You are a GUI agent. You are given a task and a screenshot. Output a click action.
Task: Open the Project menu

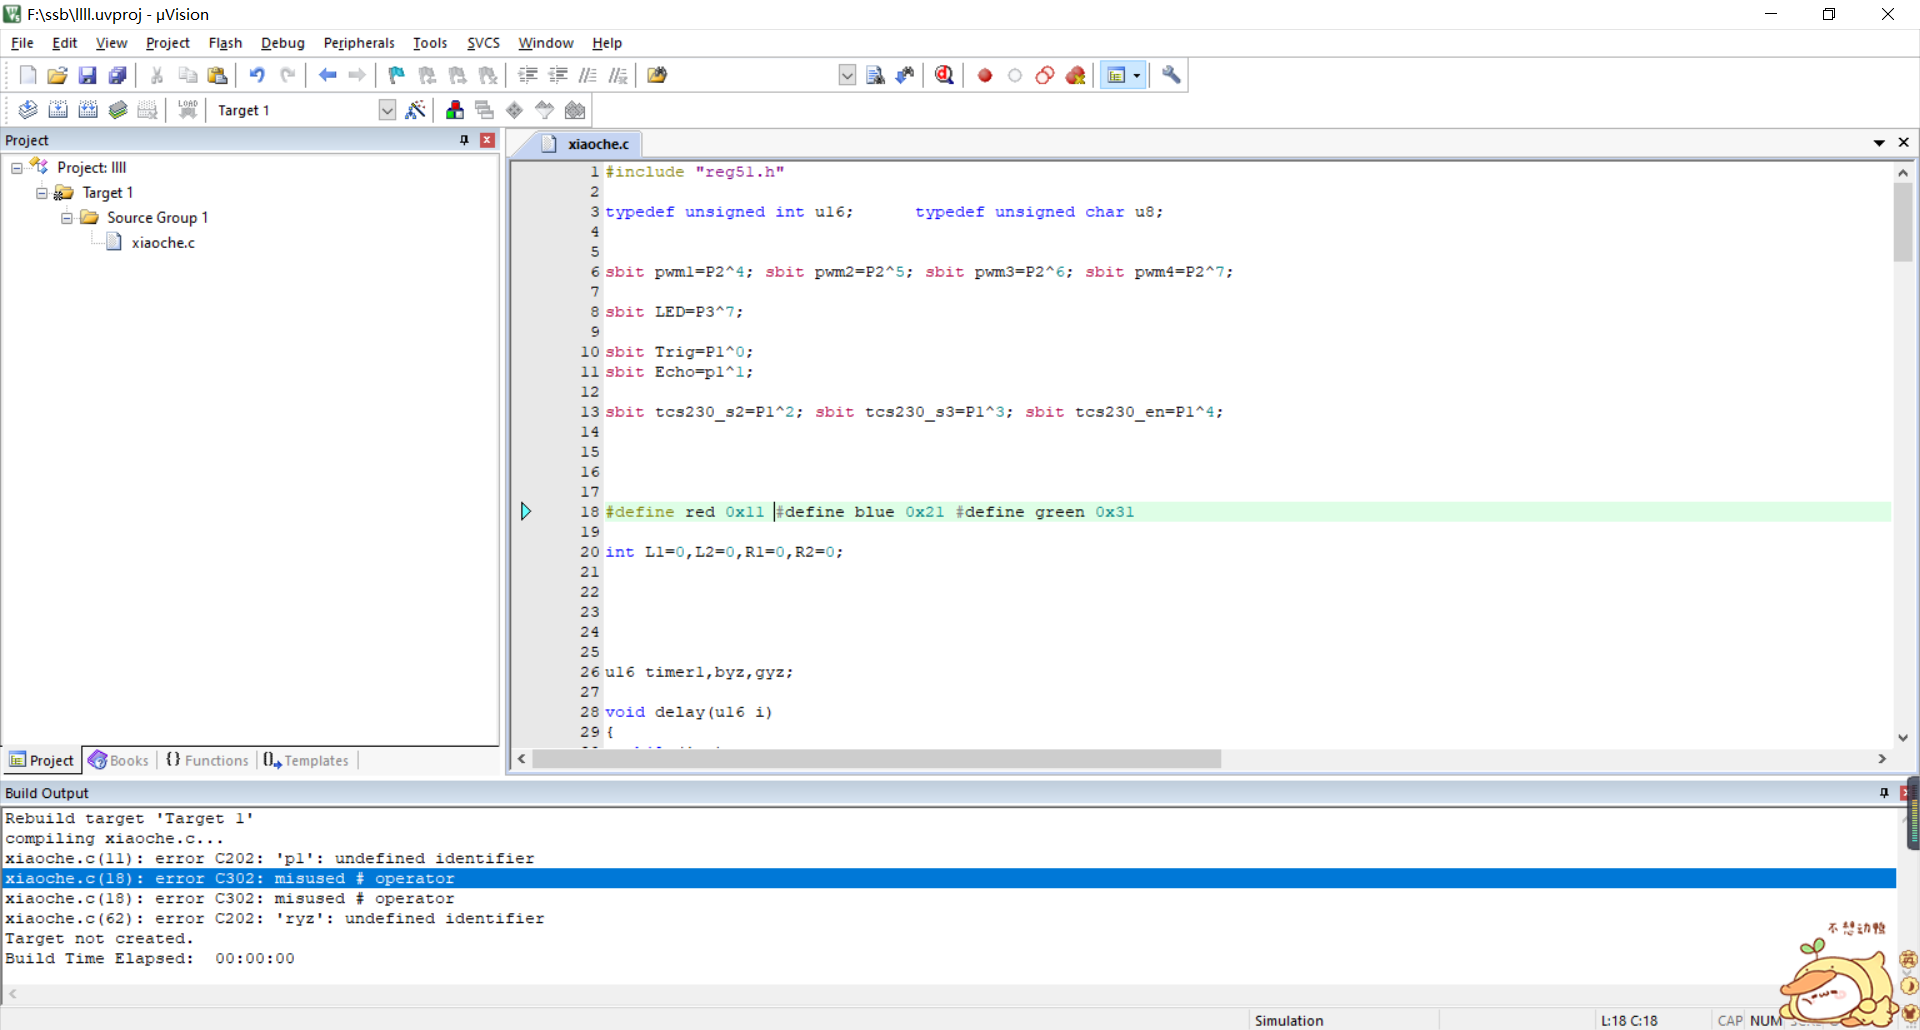(x=167, y=43)
